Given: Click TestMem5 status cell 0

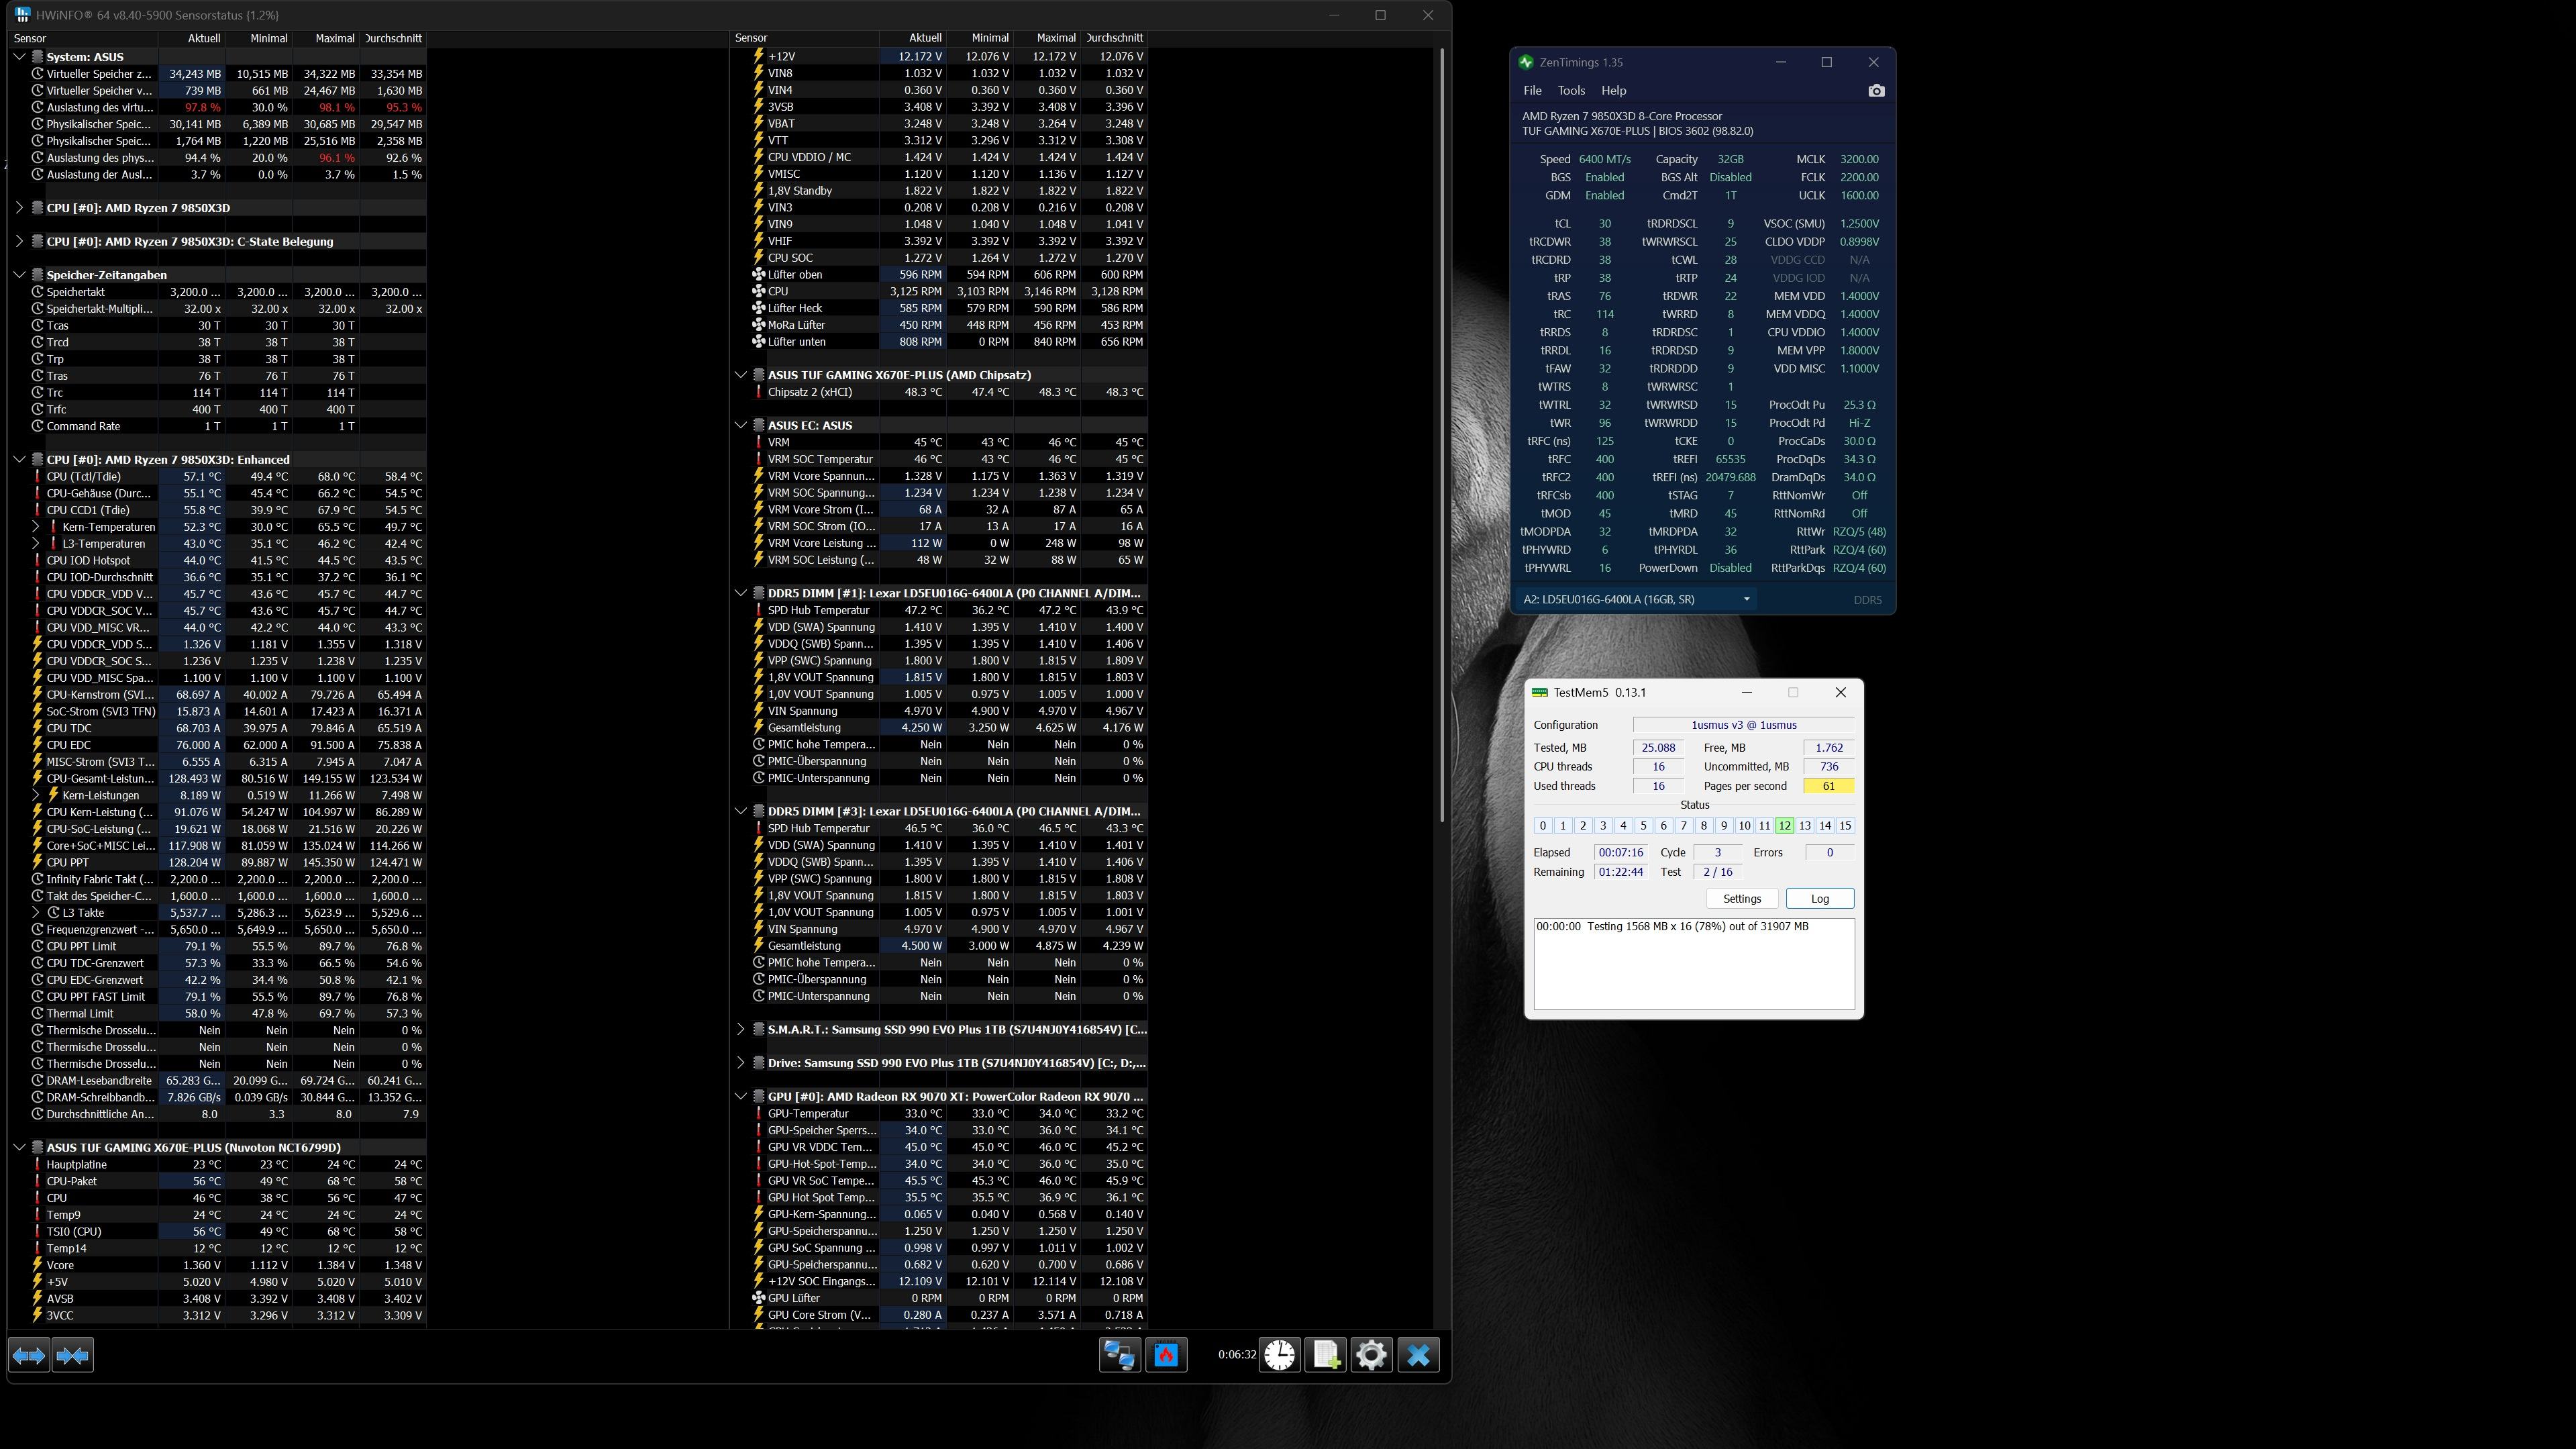Looking at the screenshot, I should pos(1543,826).
